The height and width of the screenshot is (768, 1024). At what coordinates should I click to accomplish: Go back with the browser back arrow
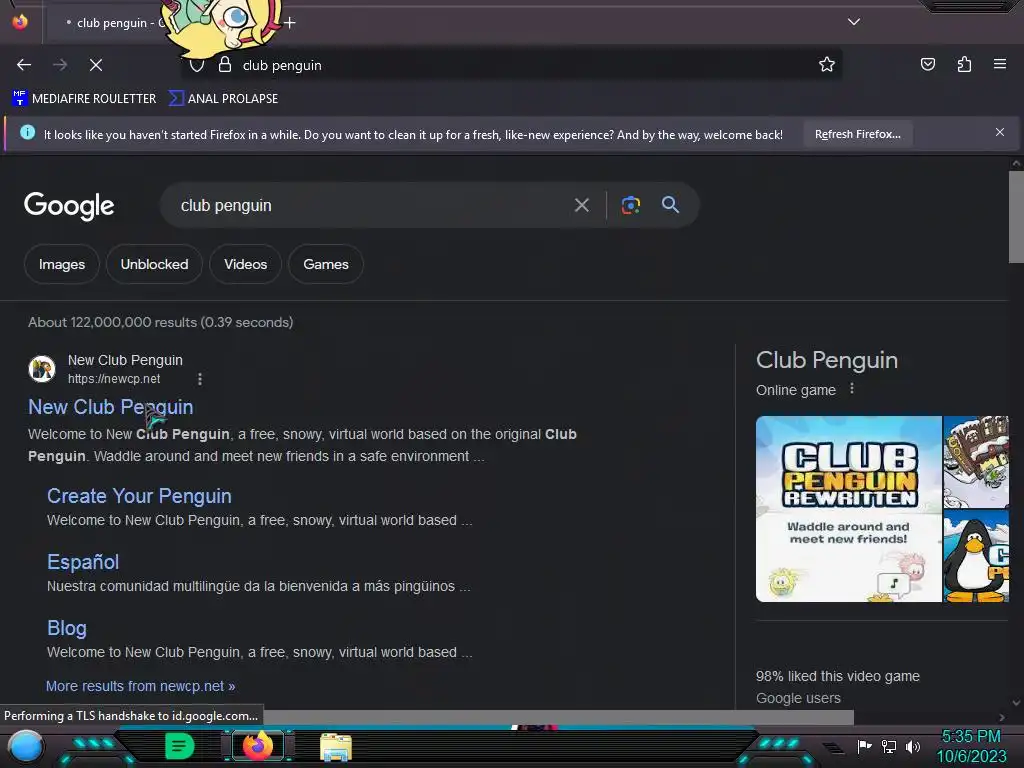pos(24,65)
